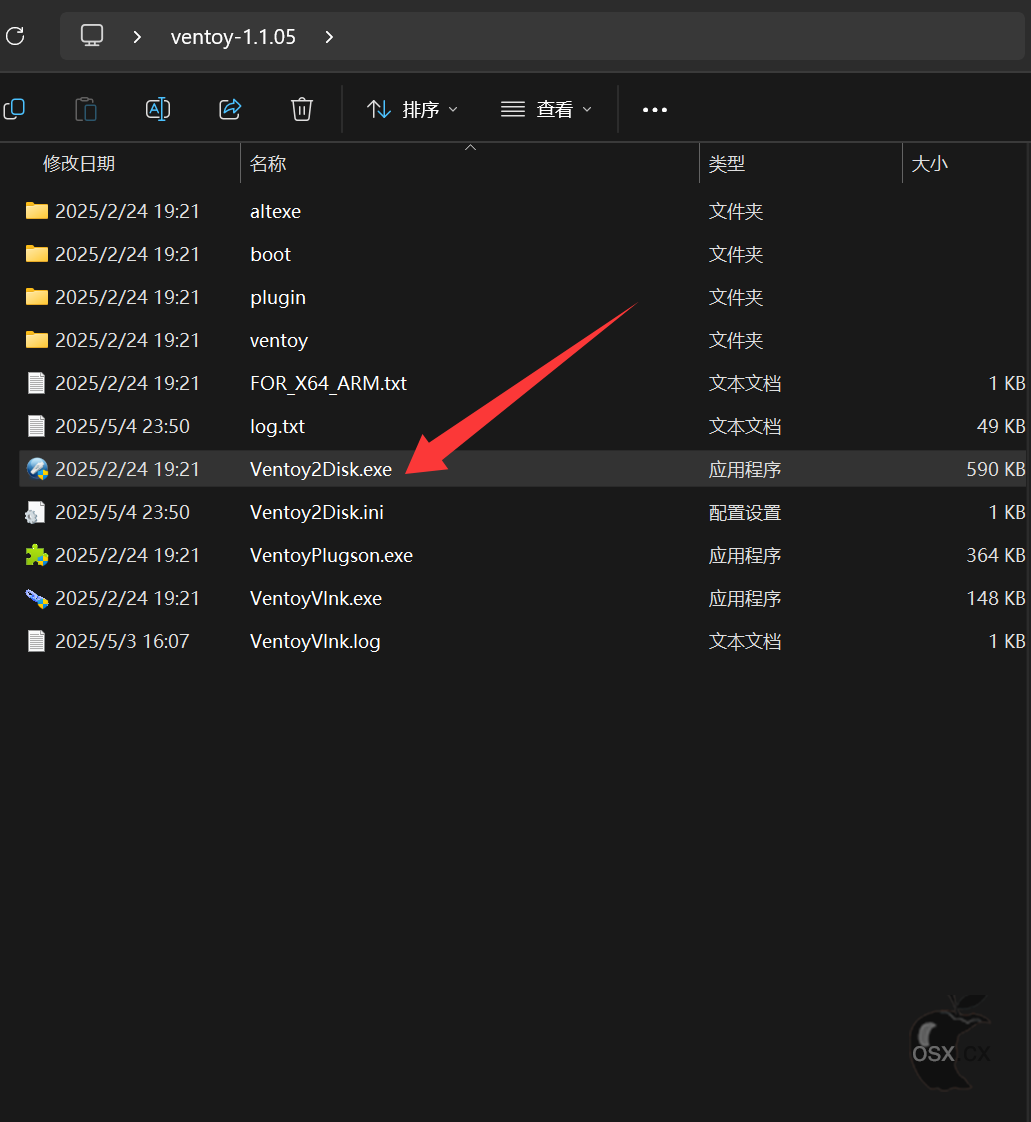
Task: Click the FOR_X64_ARM.txt file icon
Action: pyautogui.click(x=36, y=383)
